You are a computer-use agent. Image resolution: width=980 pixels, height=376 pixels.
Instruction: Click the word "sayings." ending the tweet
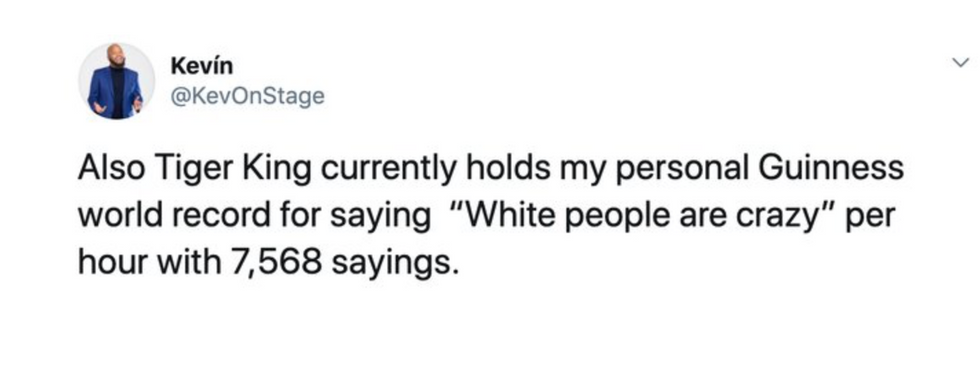pos(391,264)
